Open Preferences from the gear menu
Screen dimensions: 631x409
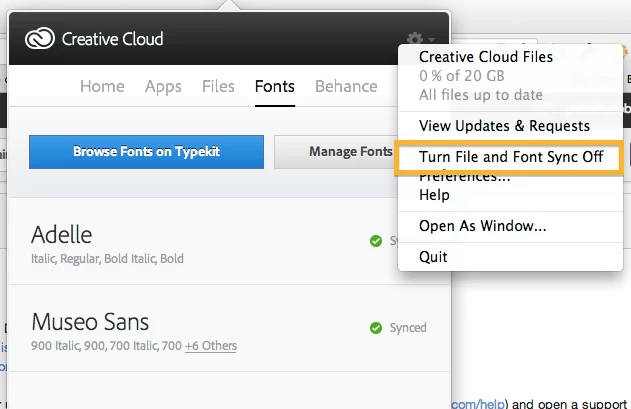coord(464,177)
